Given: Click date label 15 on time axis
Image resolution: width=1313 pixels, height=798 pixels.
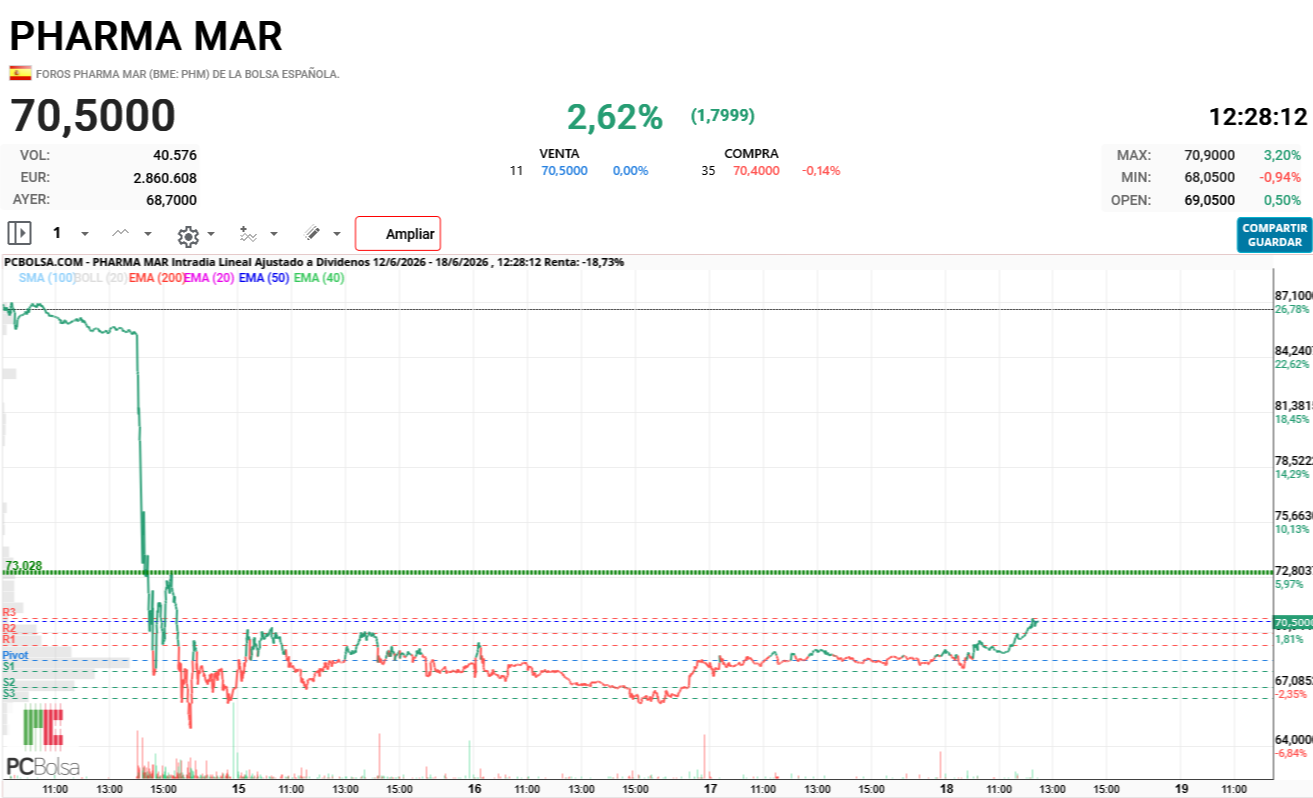Looking at the screenshot, I should click(x=239, y=788).
